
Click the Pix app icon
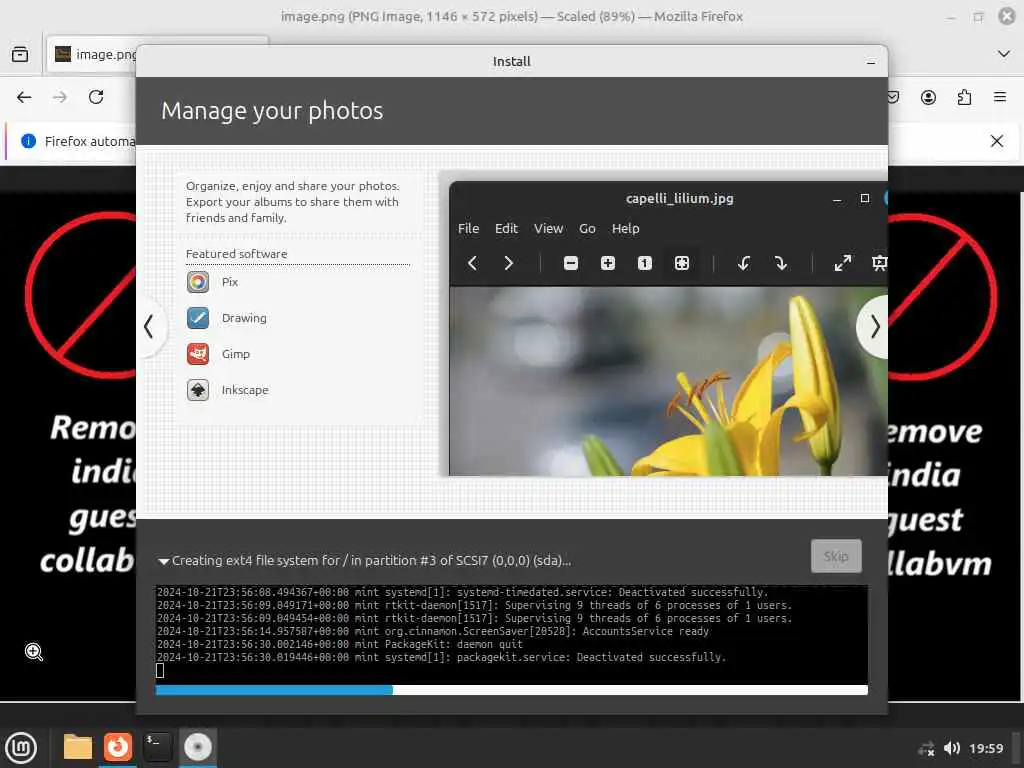click(198, 282)
